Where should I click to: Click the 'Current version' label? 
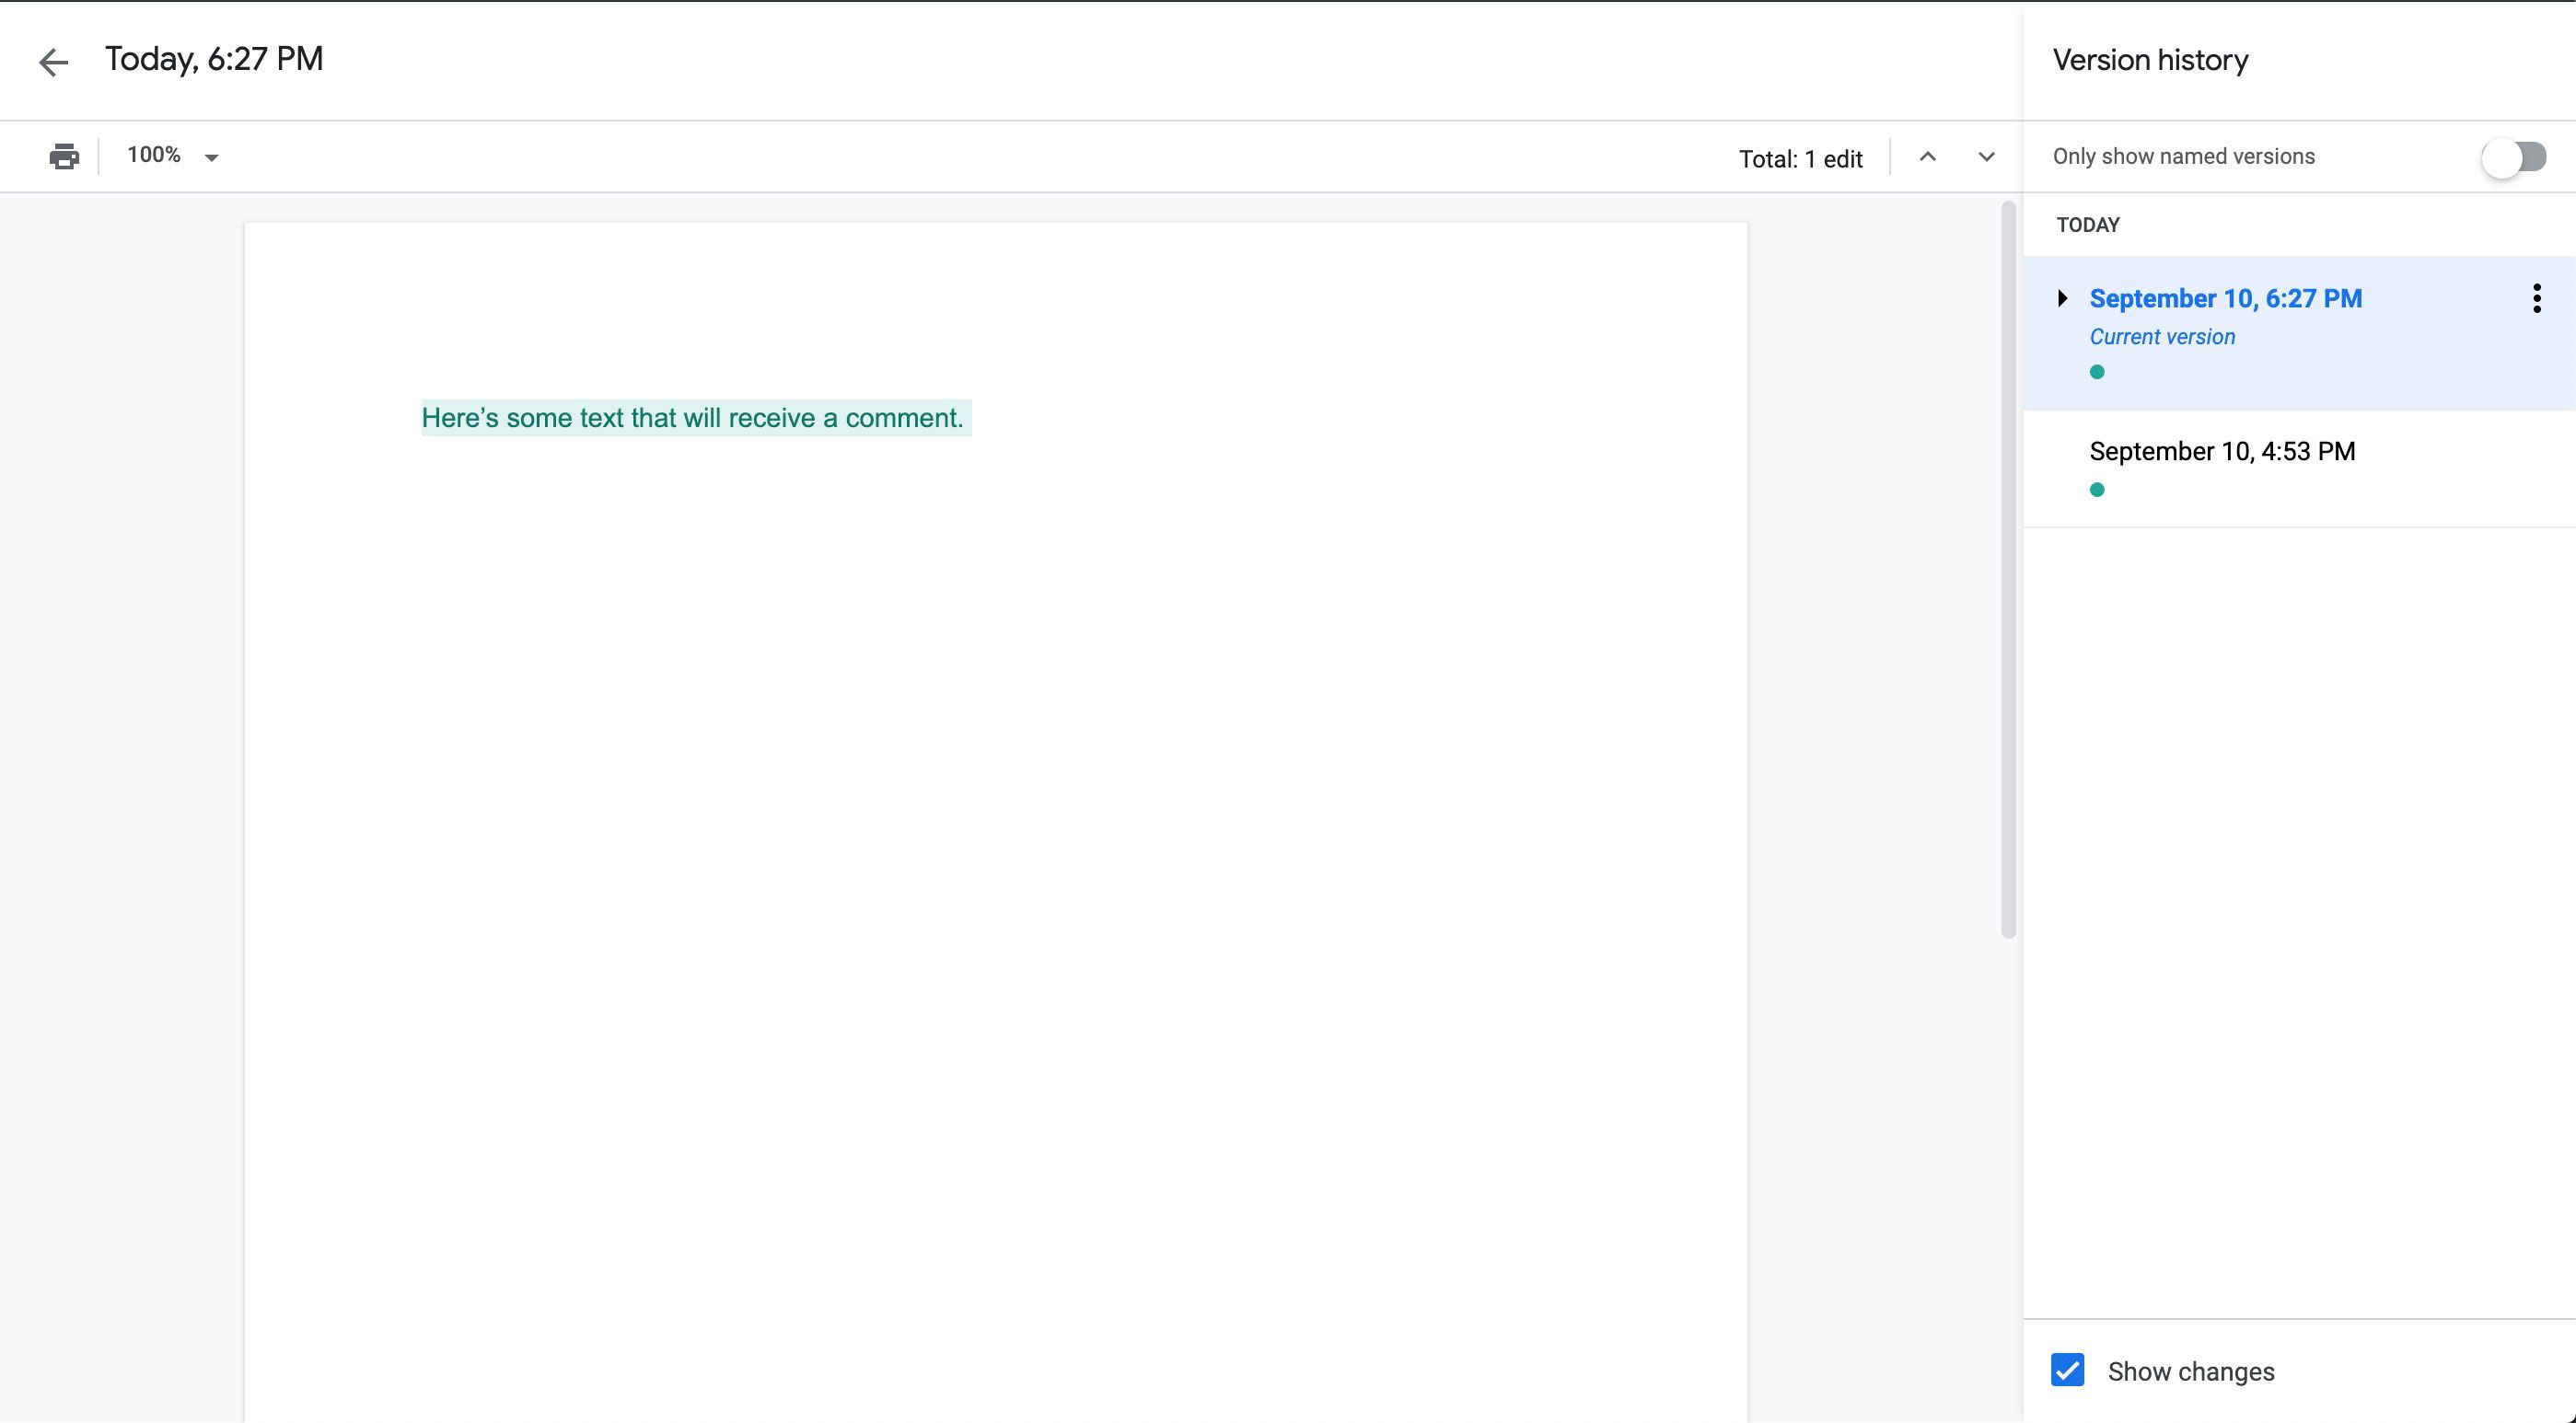2162,337
